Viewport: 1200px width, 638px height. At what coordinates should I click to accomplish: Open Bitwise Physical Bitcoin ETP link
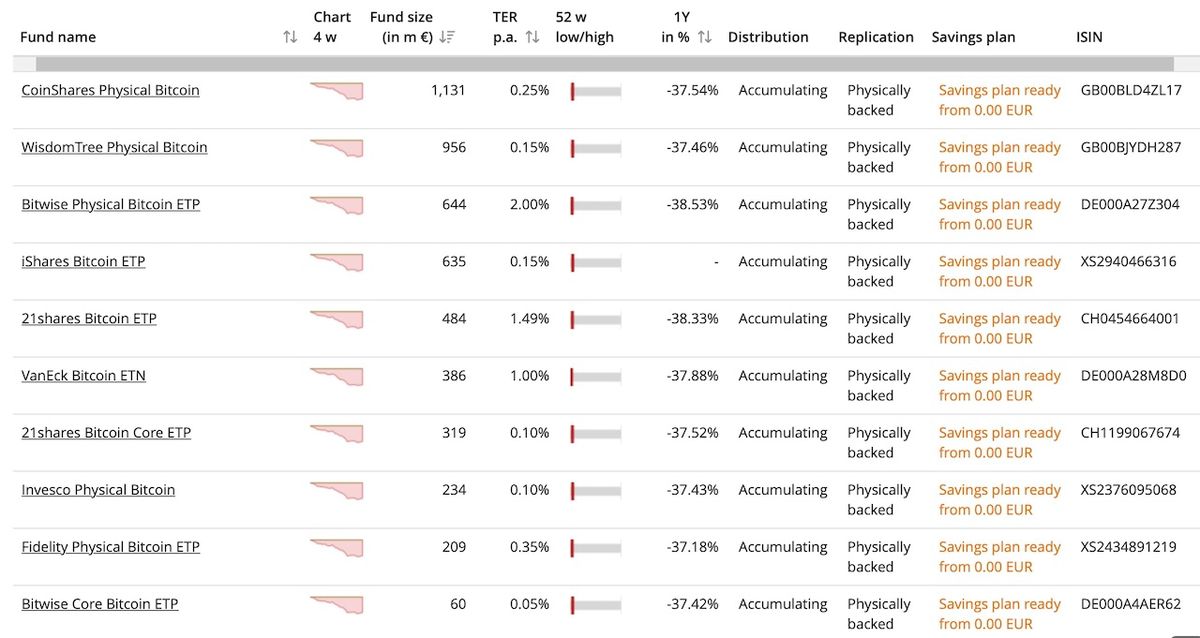[110, 204]
